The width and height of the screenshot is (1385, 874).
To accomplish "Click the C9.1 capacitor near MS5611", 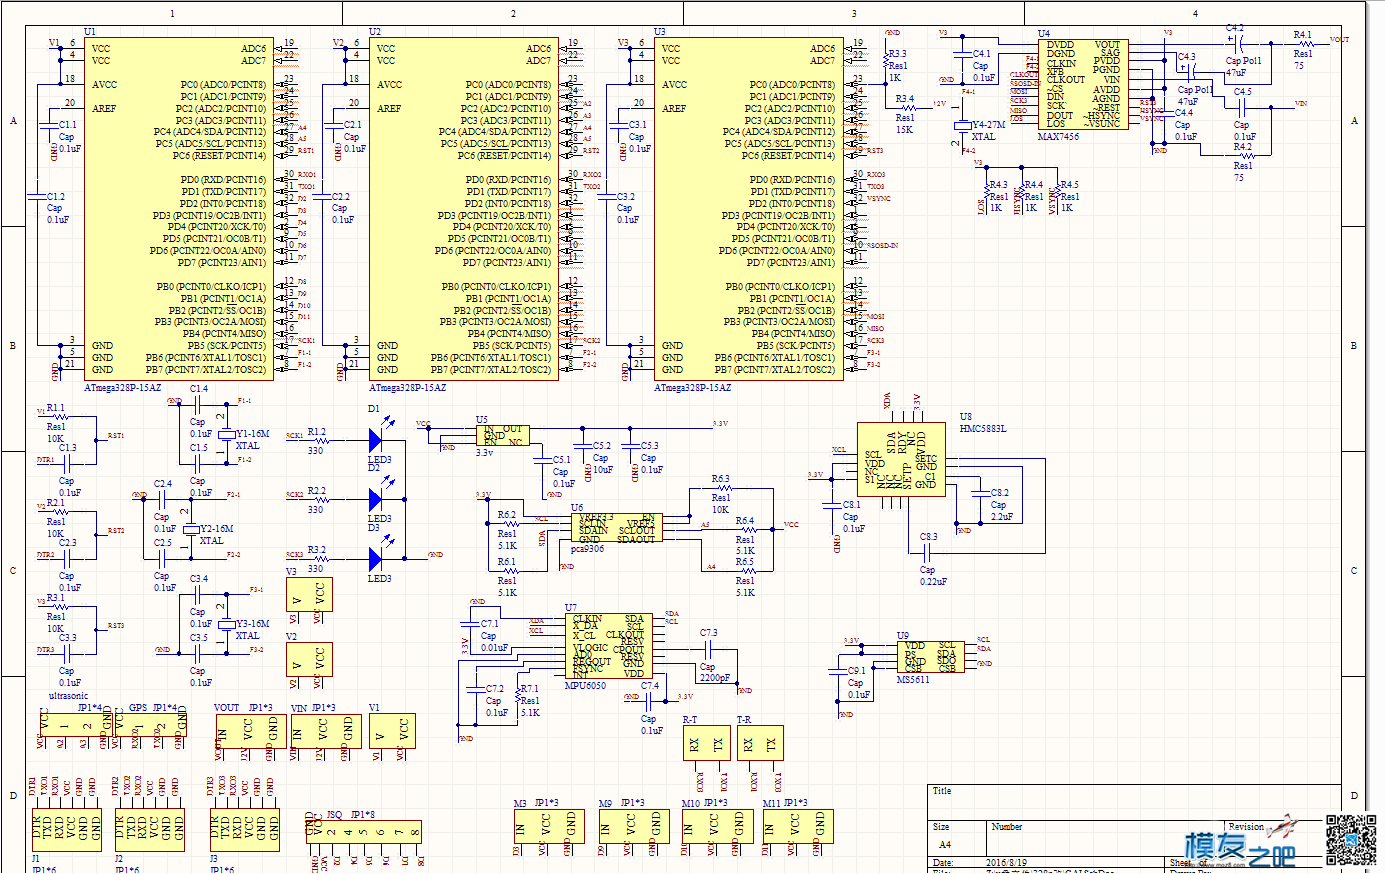I will click(838, 670).
